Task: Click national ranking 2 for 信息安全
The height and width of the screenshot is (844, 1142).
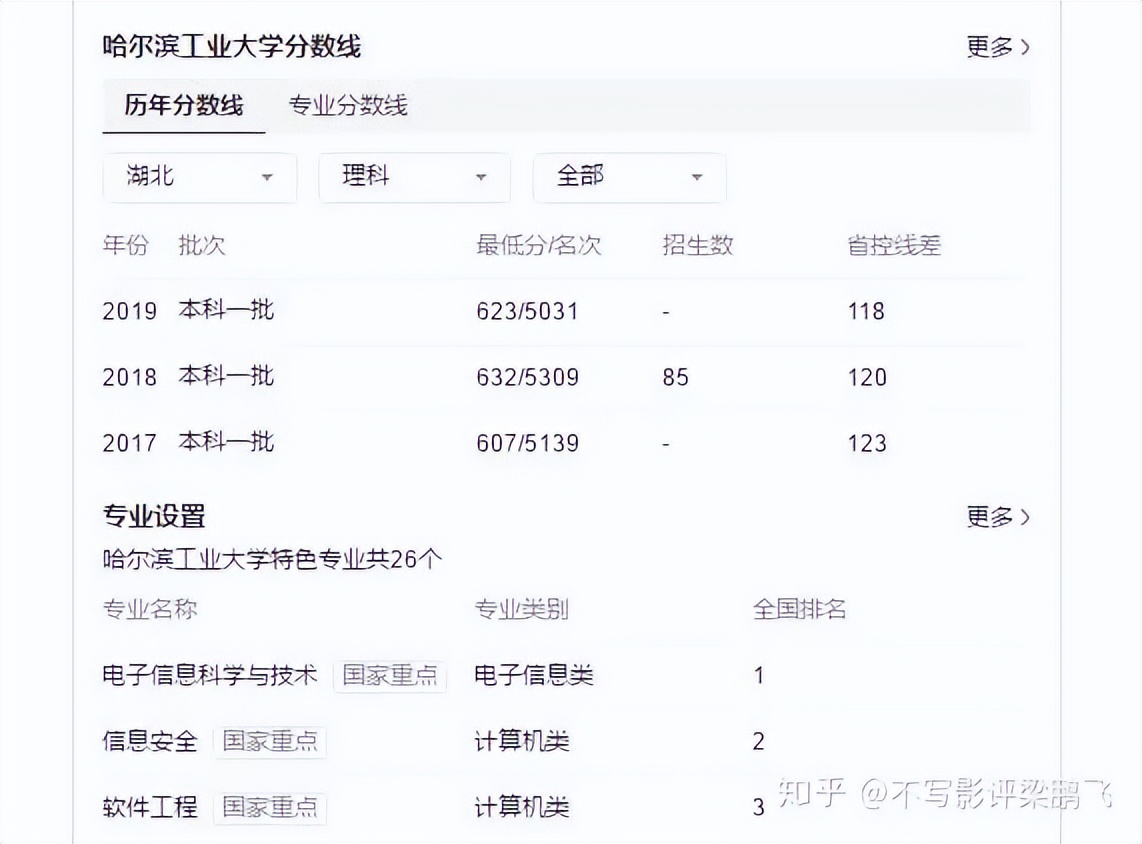Action: tap(759, 741)
